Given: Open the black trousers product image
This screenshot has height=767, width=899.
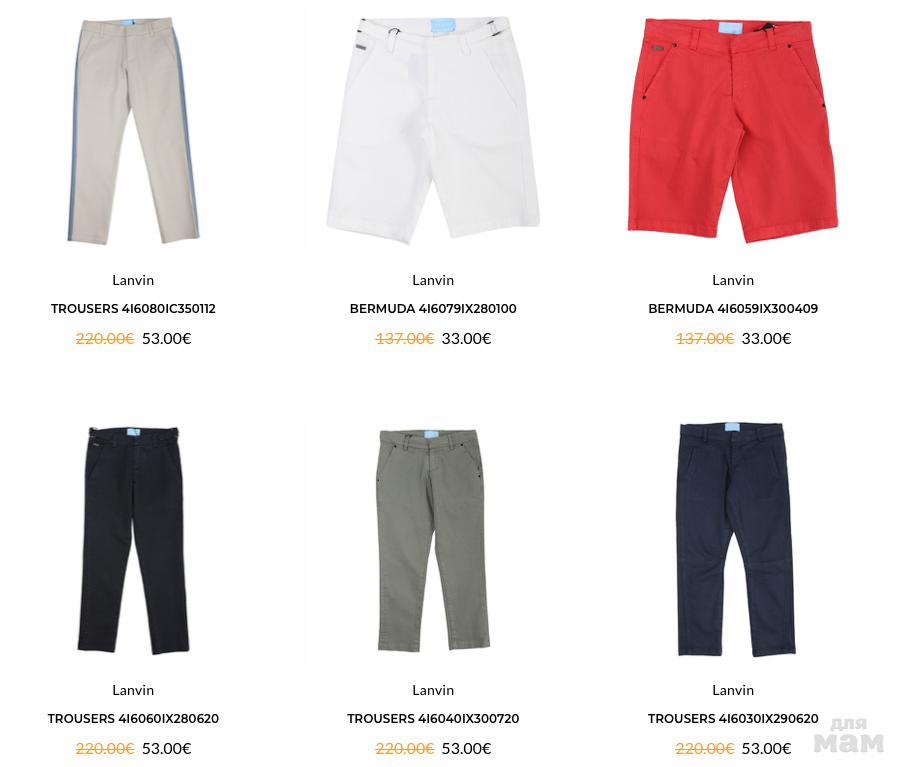Looking at the screenshot, I should pyautogui.click(x=133, y=541).
